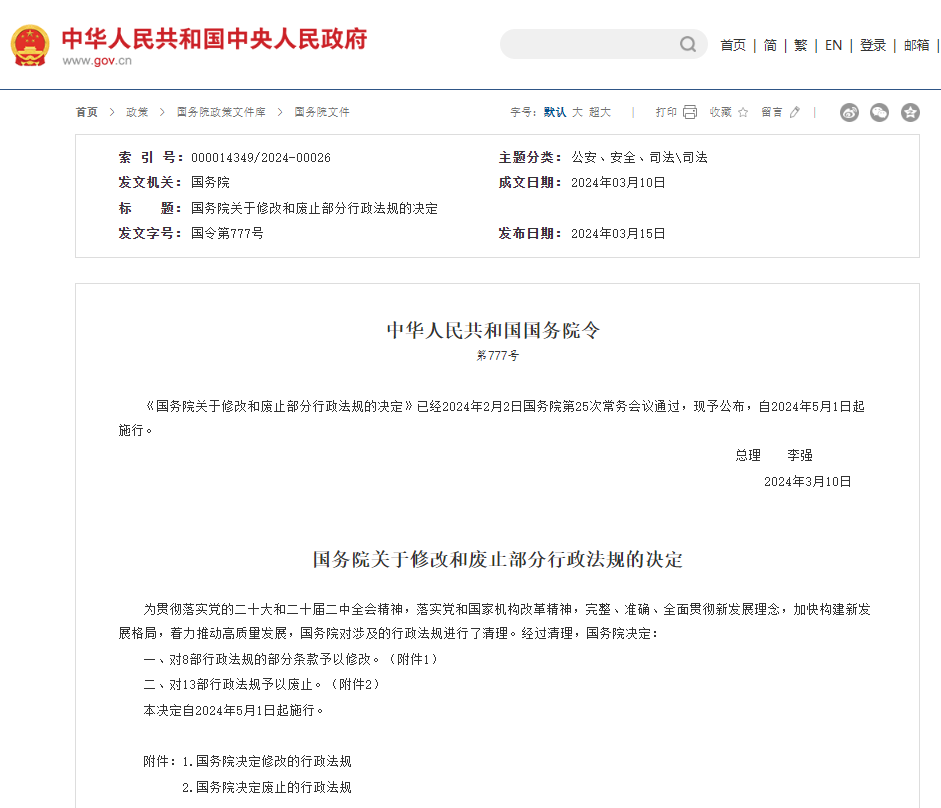Click the round star share icon

(910, 112)
